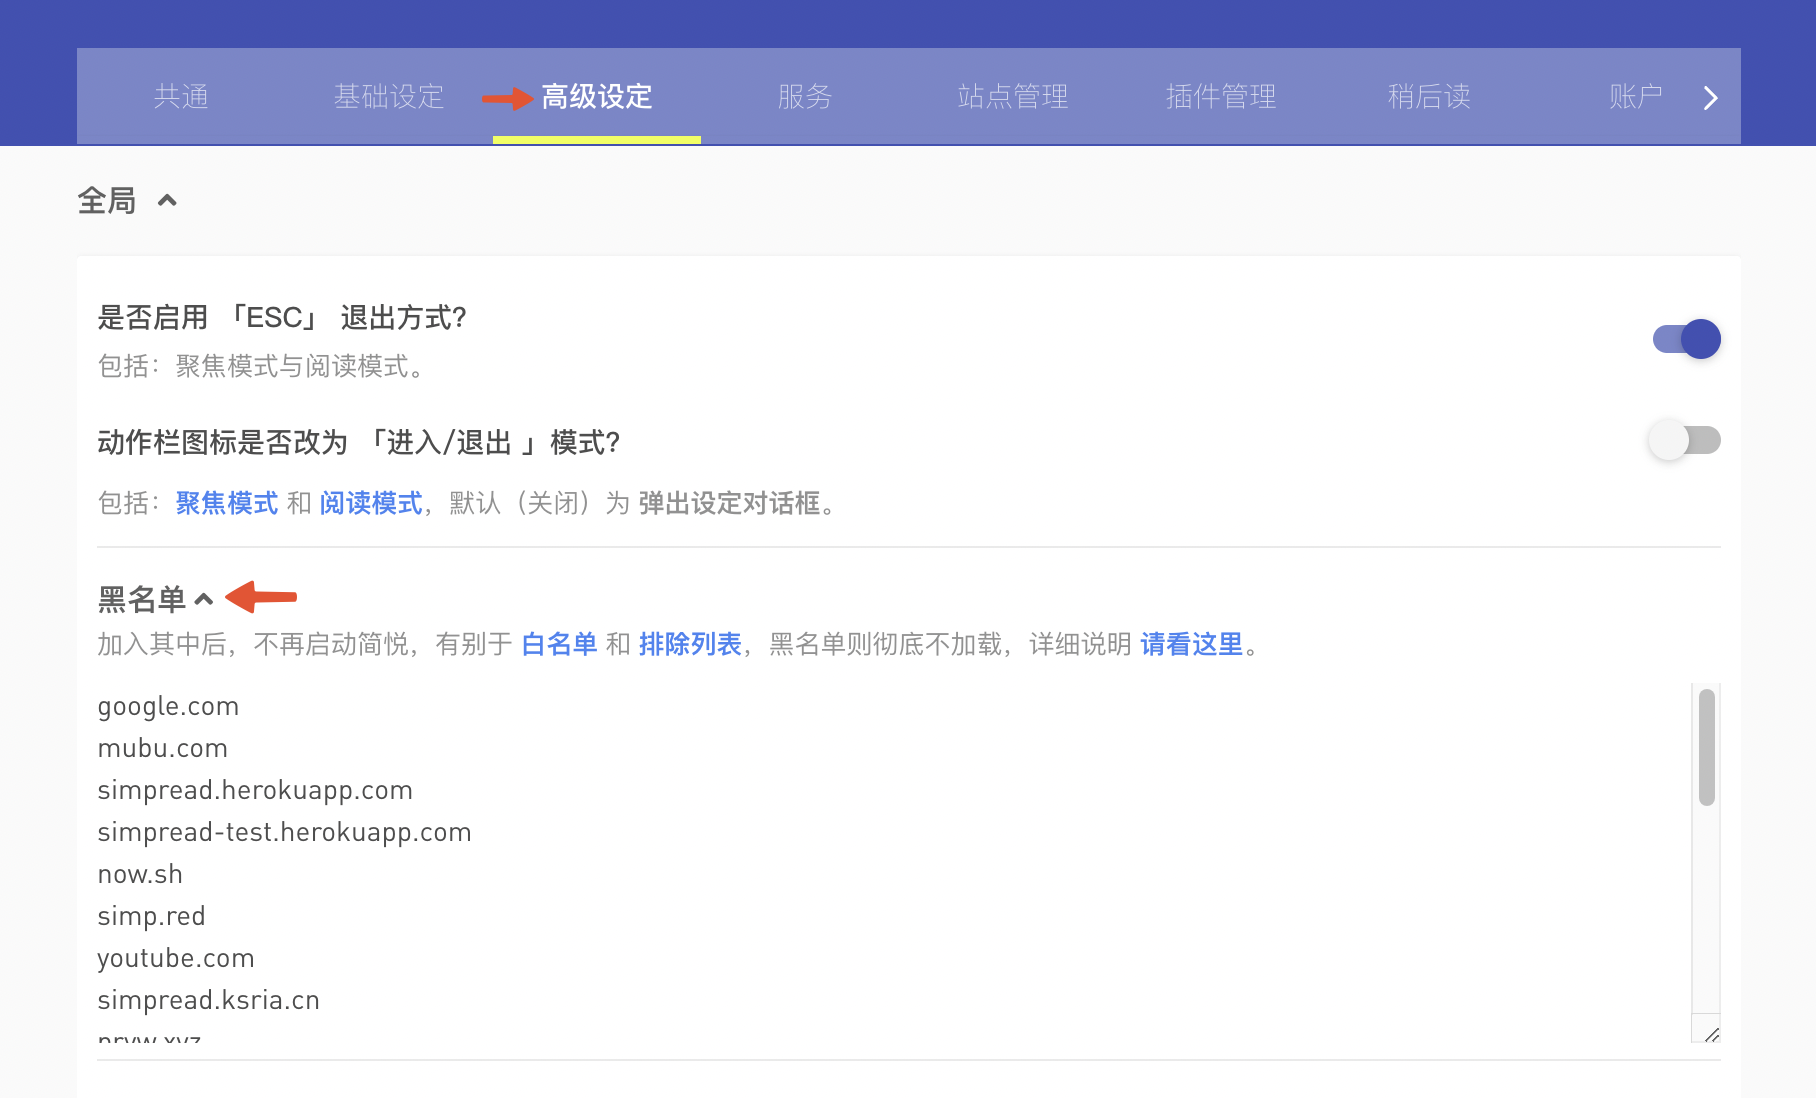Collapse the 黑名单 section chevron

pyautogui.click(x=204, y=600)
